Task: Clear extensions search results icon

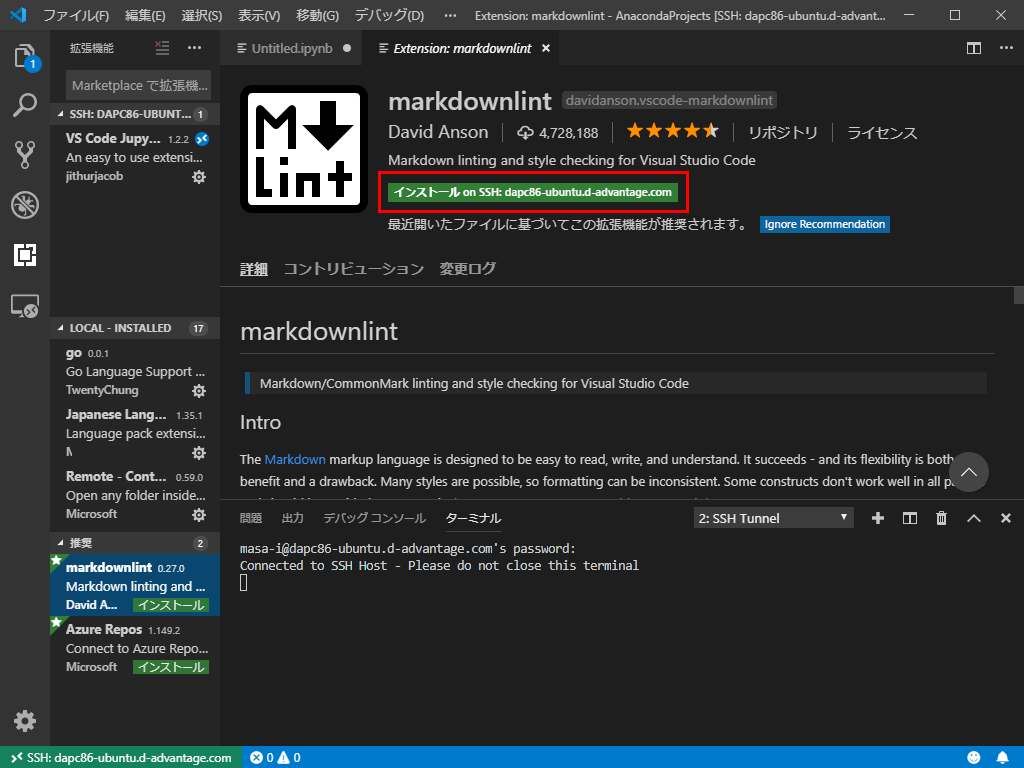Action: (x=162, y=48)
